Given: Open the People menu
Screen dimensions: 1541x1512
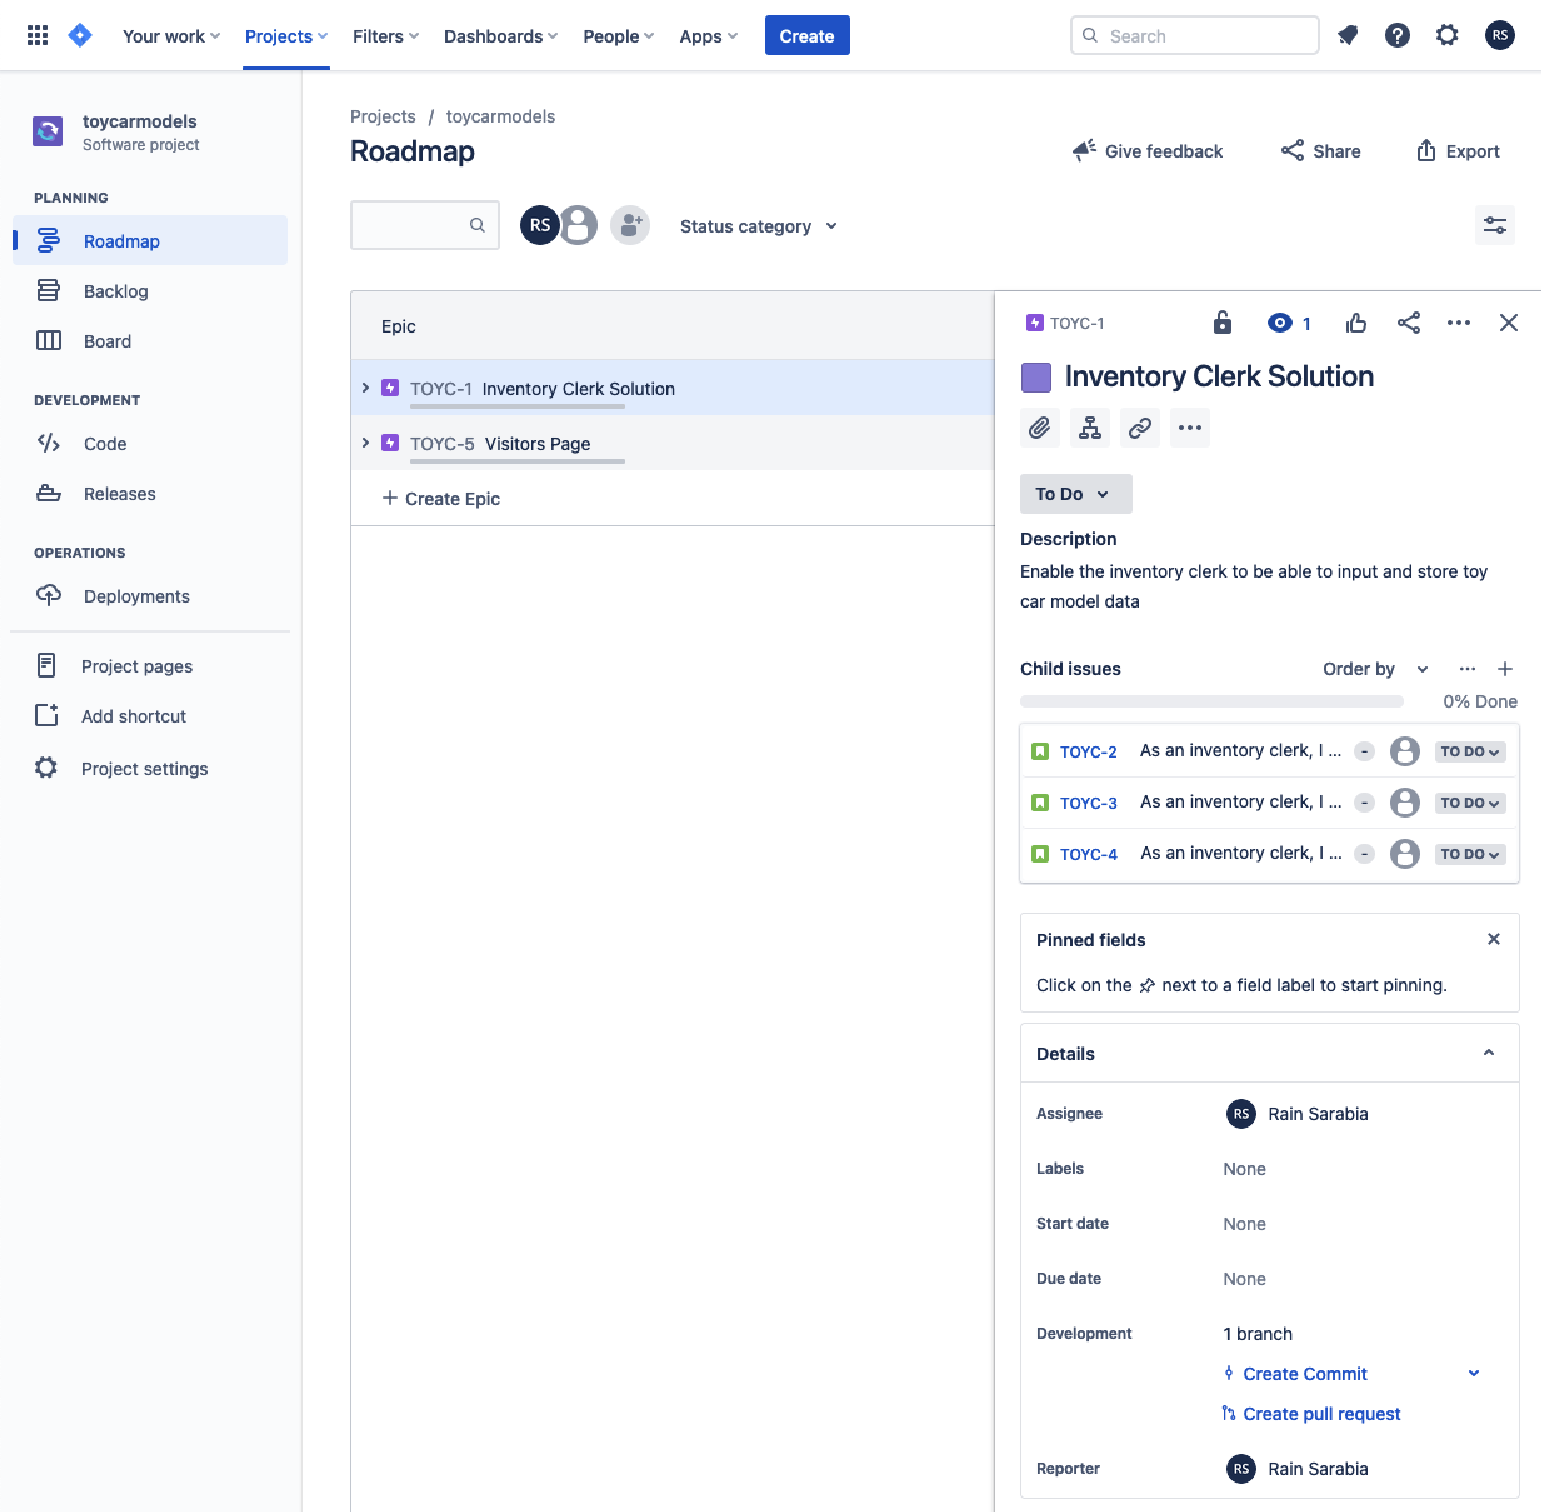Looking at the screenshot, I should pyautogui.click(x=618, y=36).
